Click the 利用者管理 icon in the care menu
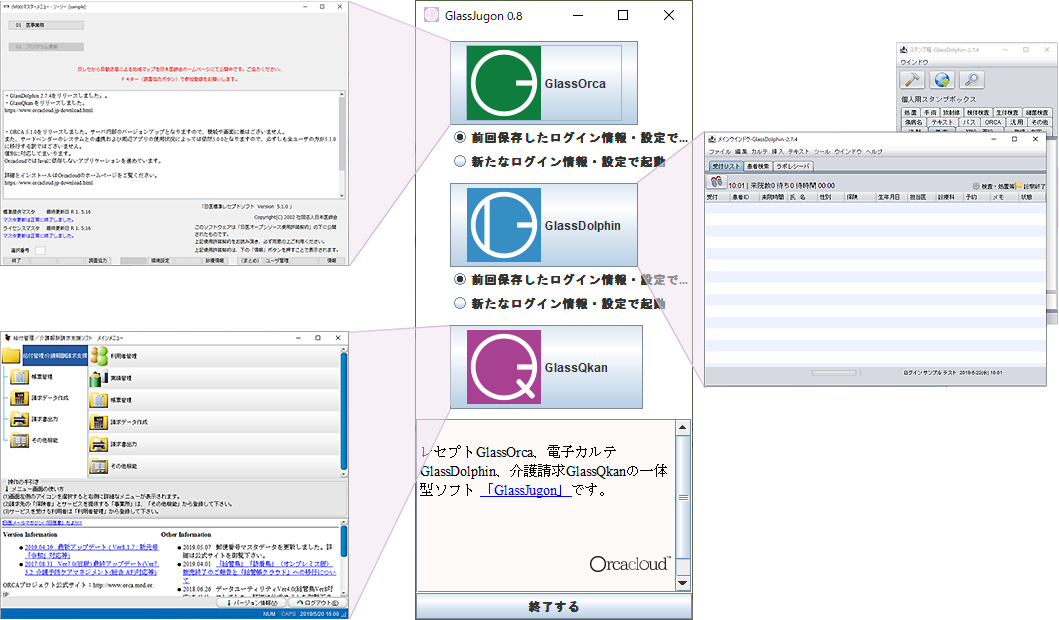The height and width of the screenshot is (620, 1059). click(101, 355)
